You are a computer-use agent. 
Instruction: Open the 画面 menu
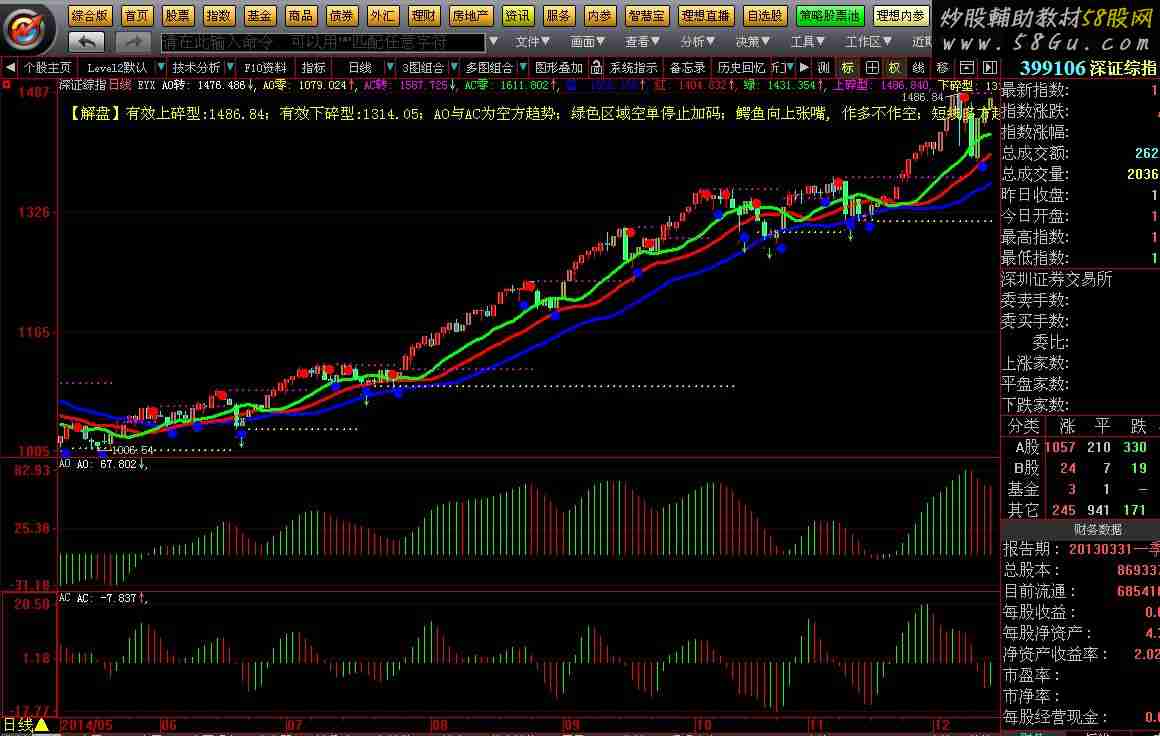pos(587,42)
